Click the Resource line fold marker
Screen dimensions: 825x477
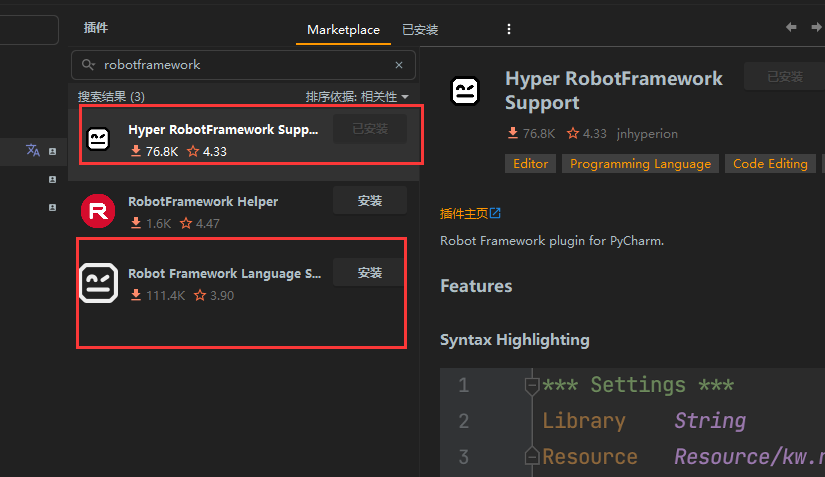click(x=532, y=455)
